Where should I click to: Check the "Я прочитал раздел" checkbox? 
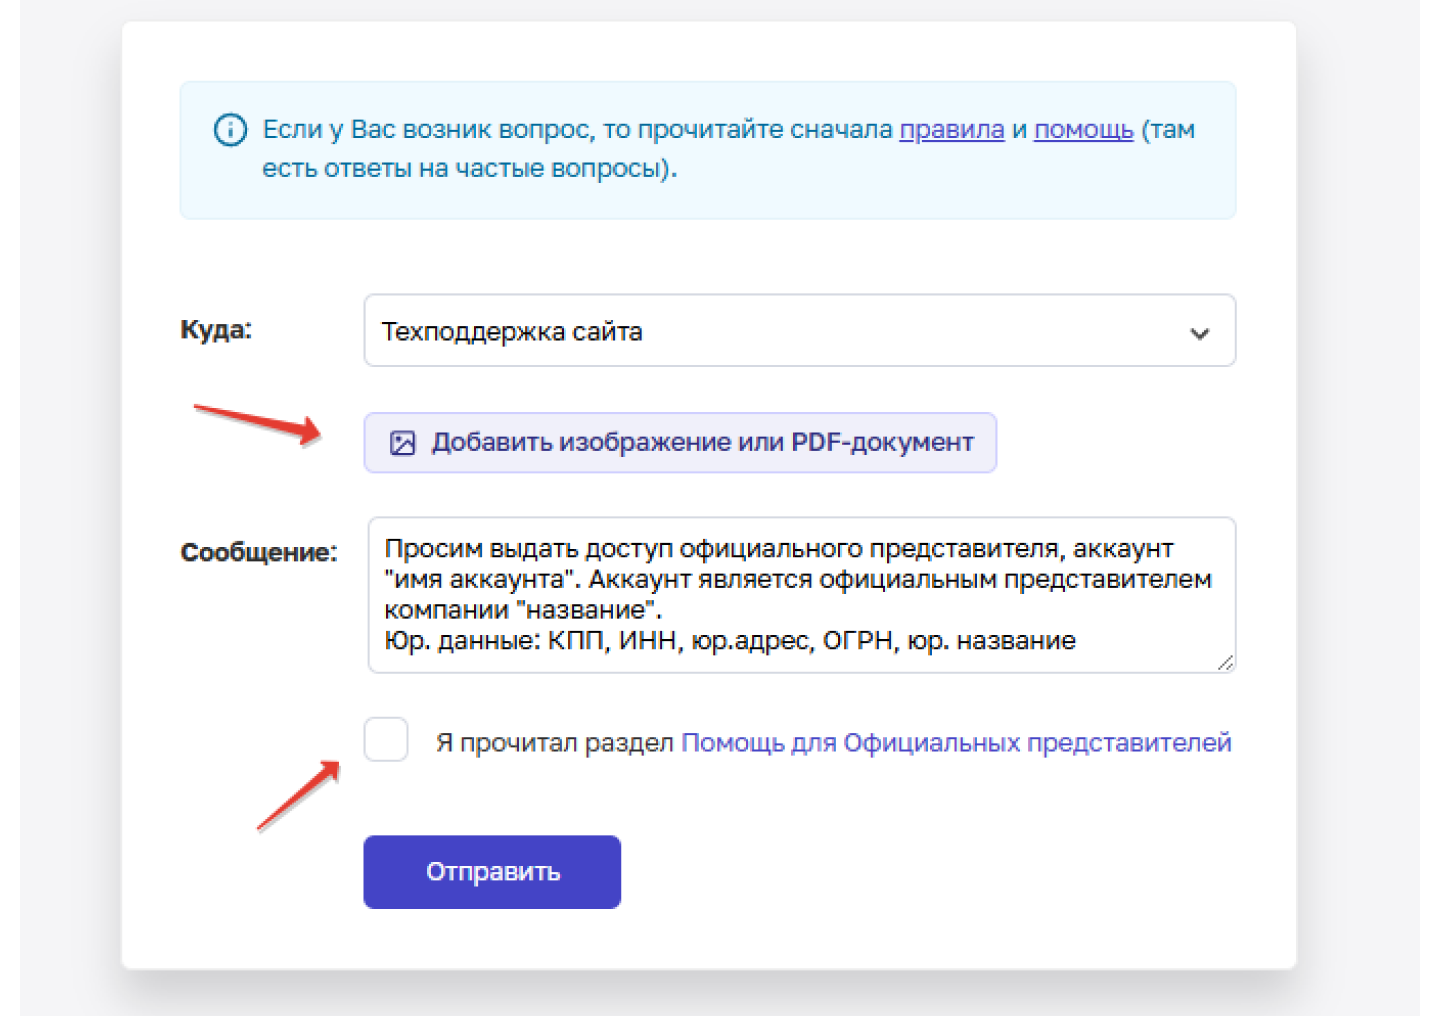[386, 740]
